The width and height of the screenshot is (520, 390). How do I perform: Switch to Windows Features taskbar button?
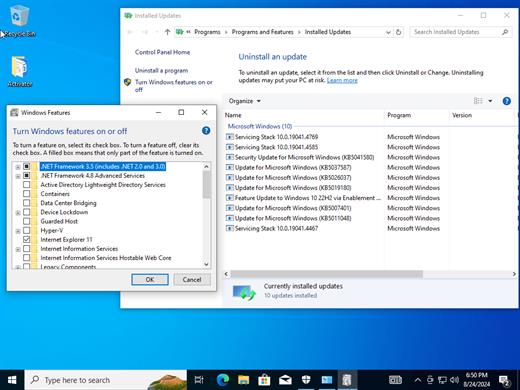(x=347, y=380)
